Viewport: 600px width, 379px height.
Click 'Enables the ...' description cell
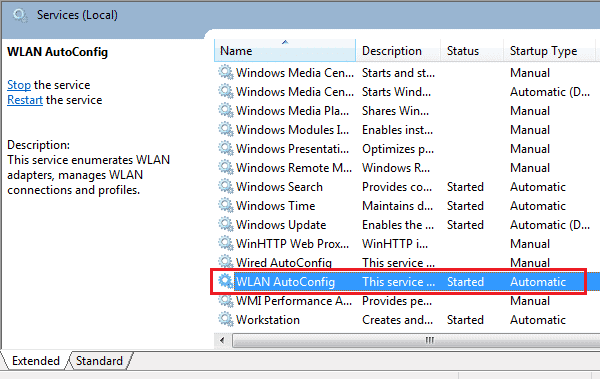398,224
